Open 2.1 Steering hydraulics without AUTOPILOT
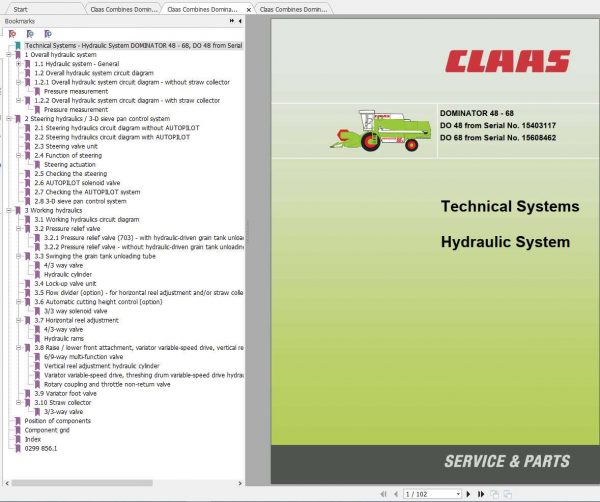The image size is (600, 502). [x=117, y=128]
